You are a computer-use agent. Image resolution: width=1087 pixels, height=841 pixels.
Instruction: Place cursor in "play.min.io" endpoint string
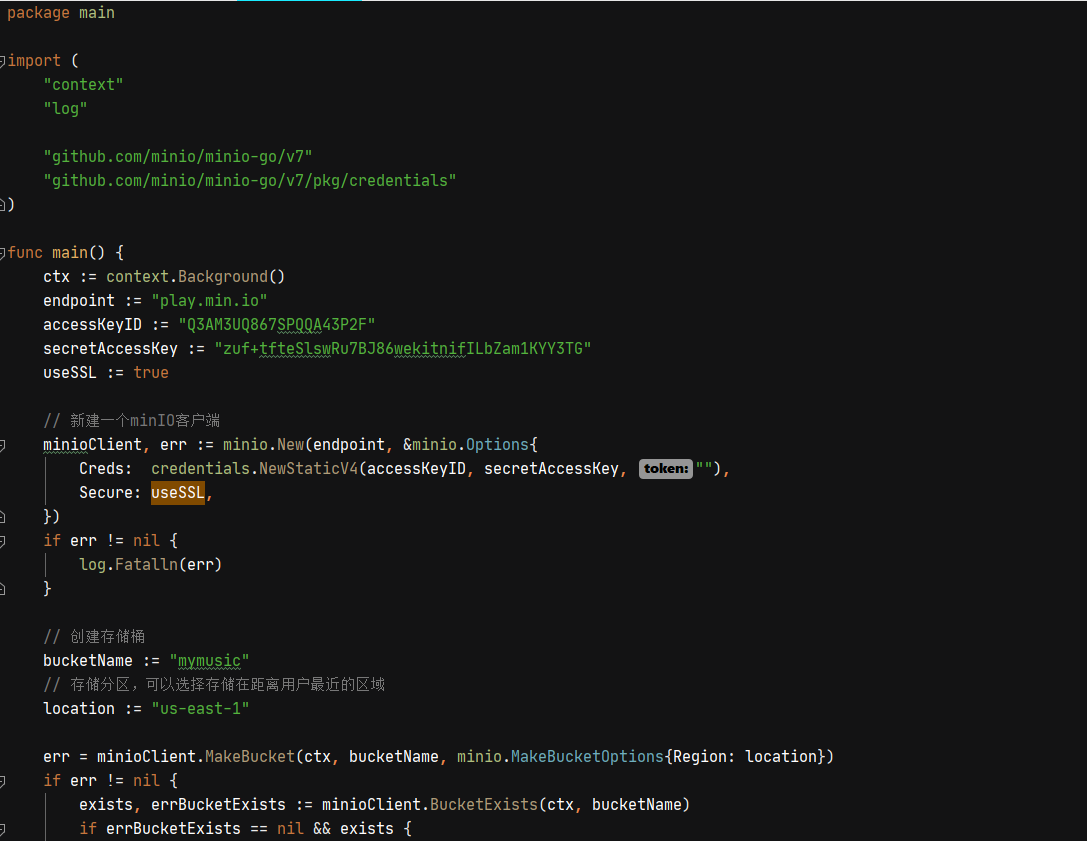(x=209, y=301)
